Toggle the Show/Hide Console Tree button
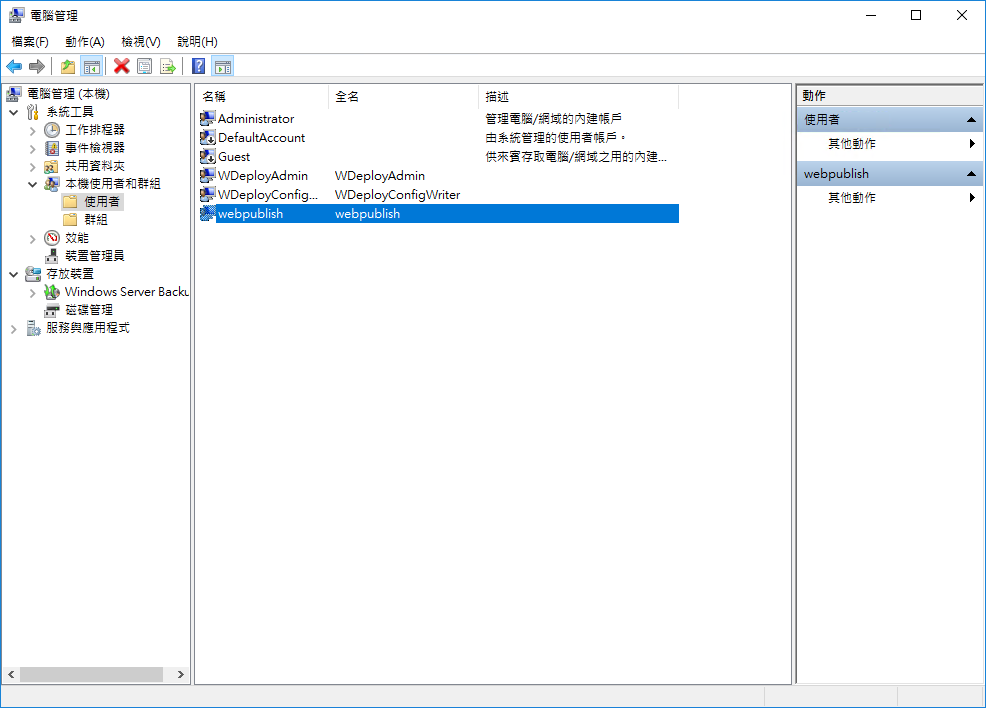The width and height of the screenshot is (986, 708). 91,66
